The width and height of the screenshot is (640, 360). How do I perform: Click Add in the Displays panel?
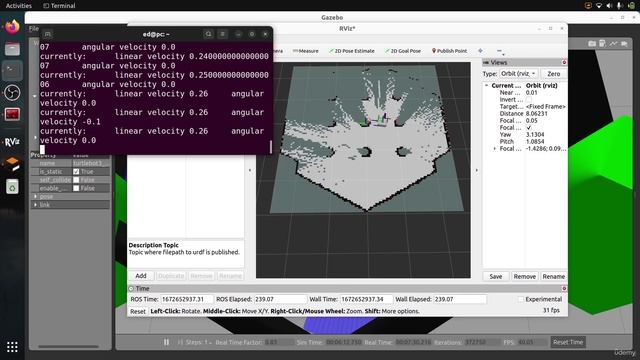click(141, 276)
